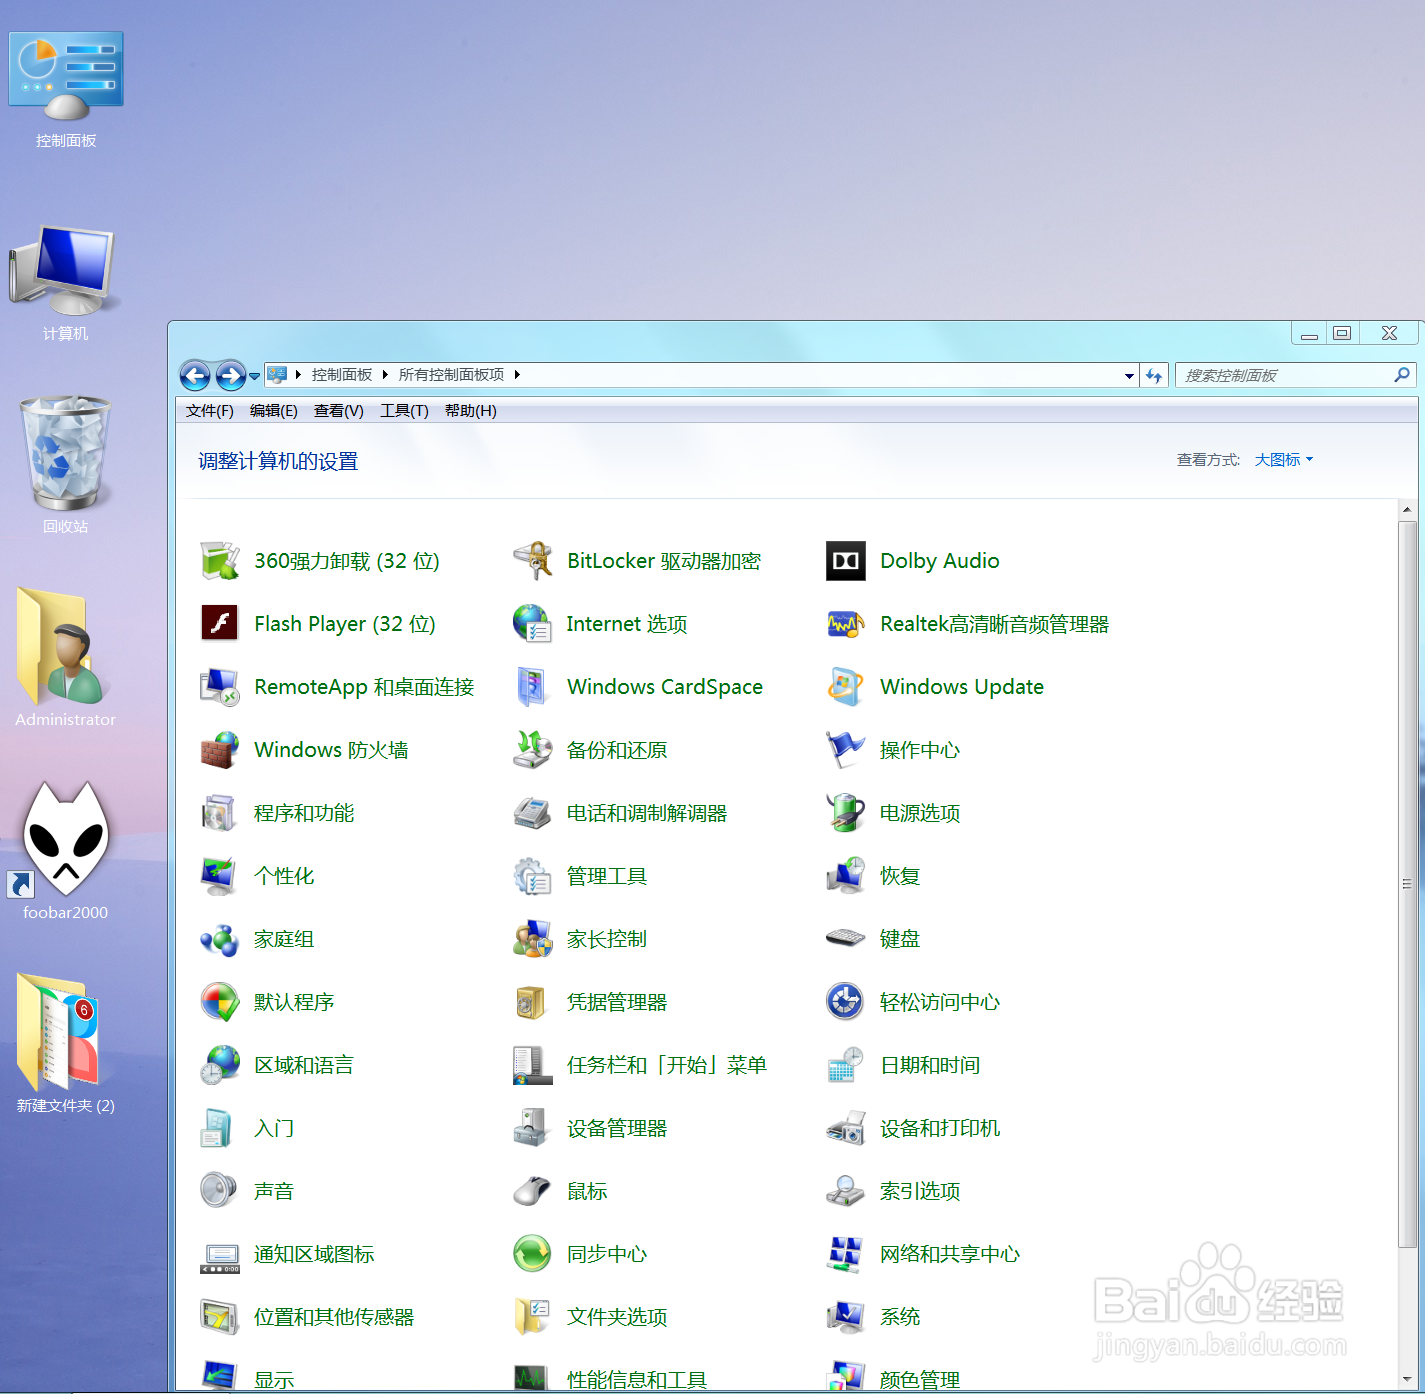This screenshot has width=1425, height=1394.
Task: Click the 家庭组 link
Action: tap(284, 939)
